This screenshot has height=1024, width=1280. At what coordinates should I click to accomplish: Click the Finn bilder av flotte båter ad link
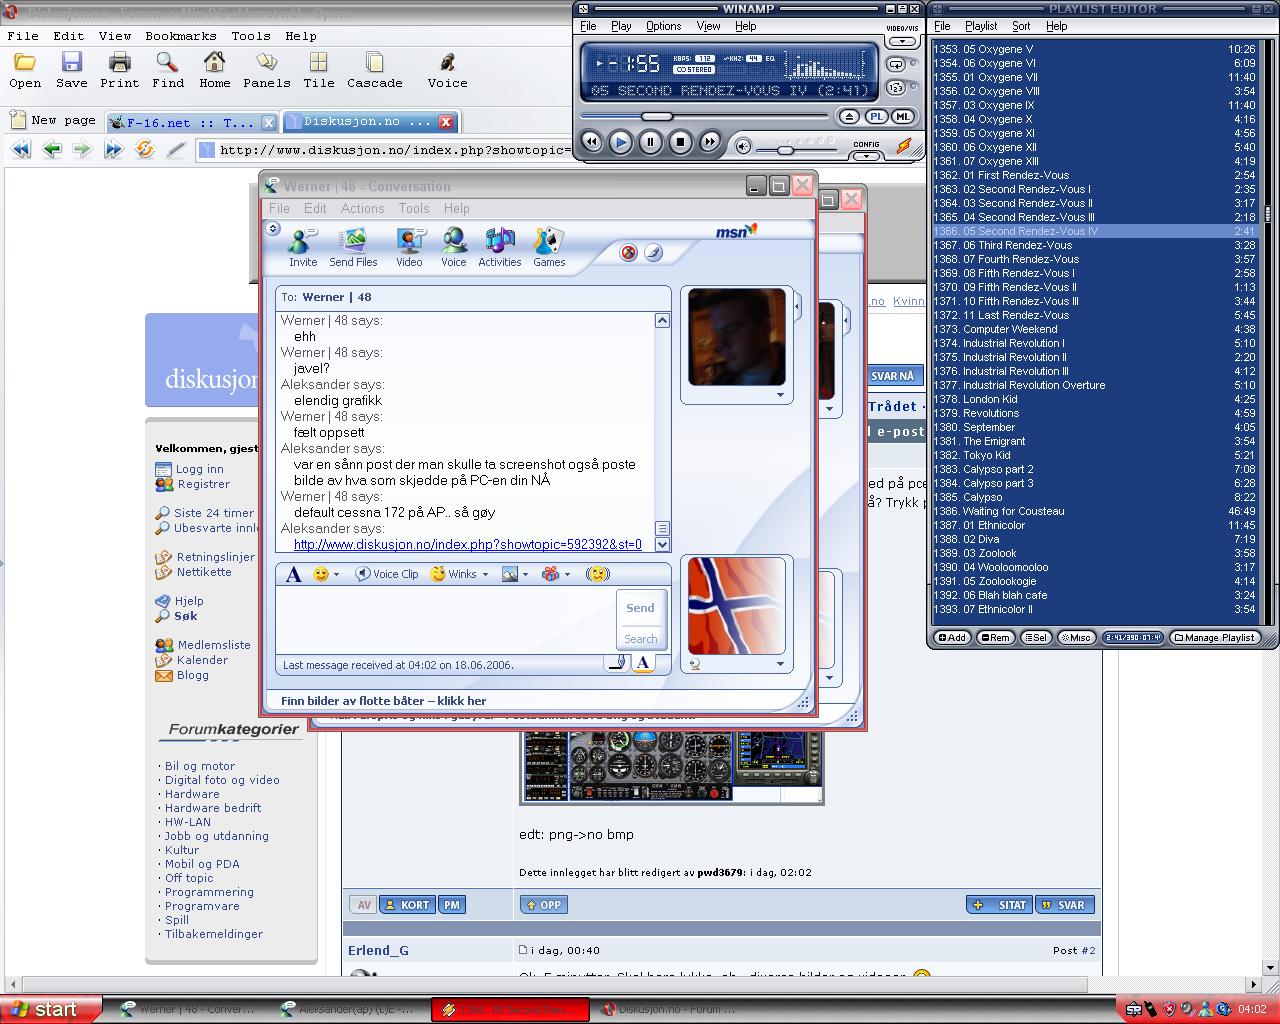tap(384, 701)
